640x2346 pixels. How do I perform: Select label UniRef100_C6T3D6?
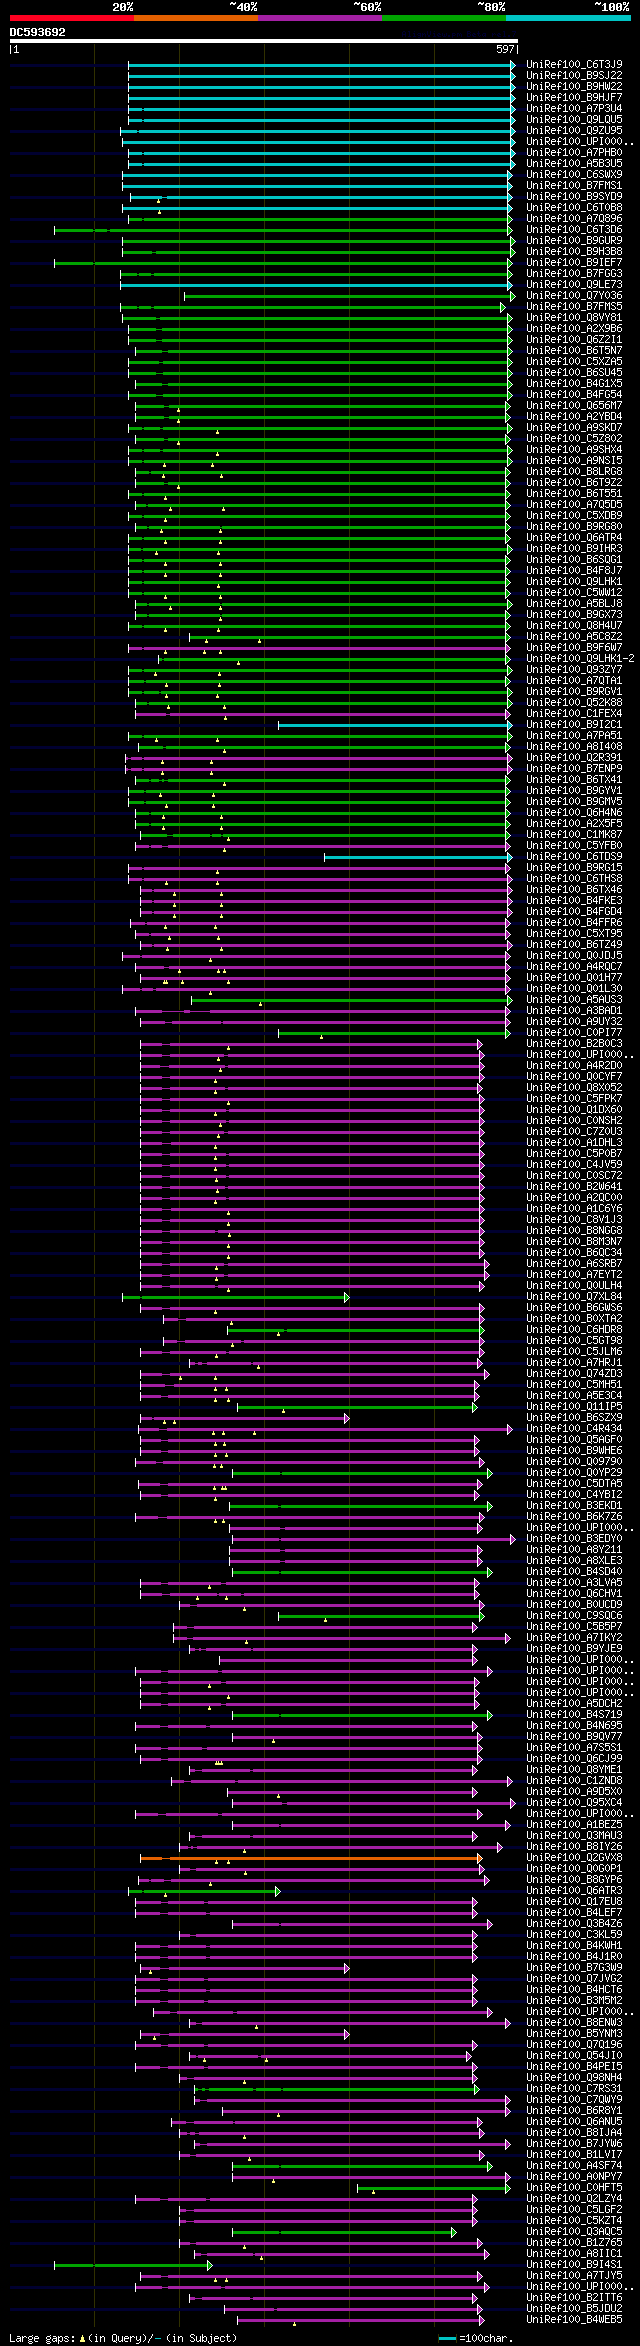click(574, 229)
